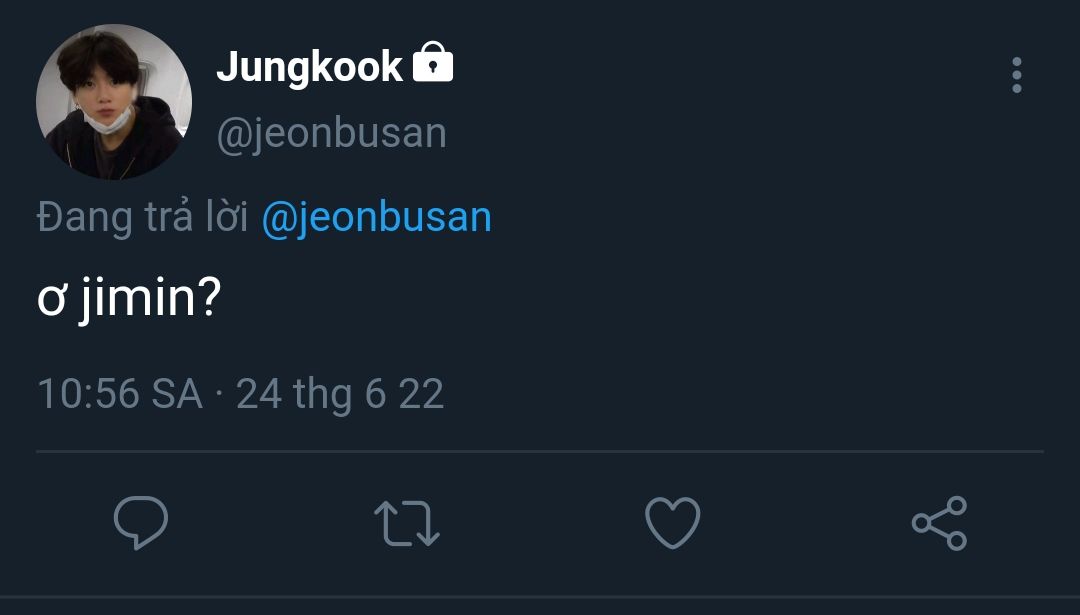The image size is (1080, 615).
Task: Click the padlock icon beside Jungkook
Action: point(432,65)
